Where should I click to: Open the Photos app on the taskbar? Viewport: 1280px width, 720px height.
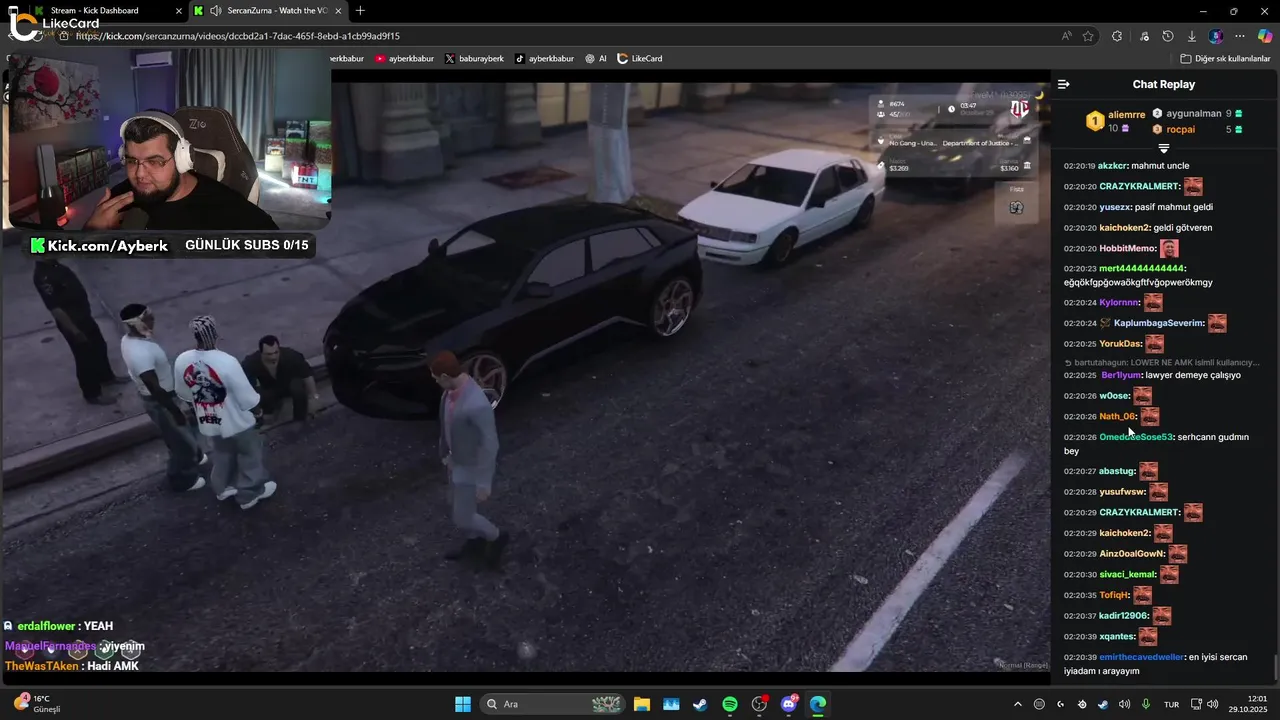pos(671,704)
